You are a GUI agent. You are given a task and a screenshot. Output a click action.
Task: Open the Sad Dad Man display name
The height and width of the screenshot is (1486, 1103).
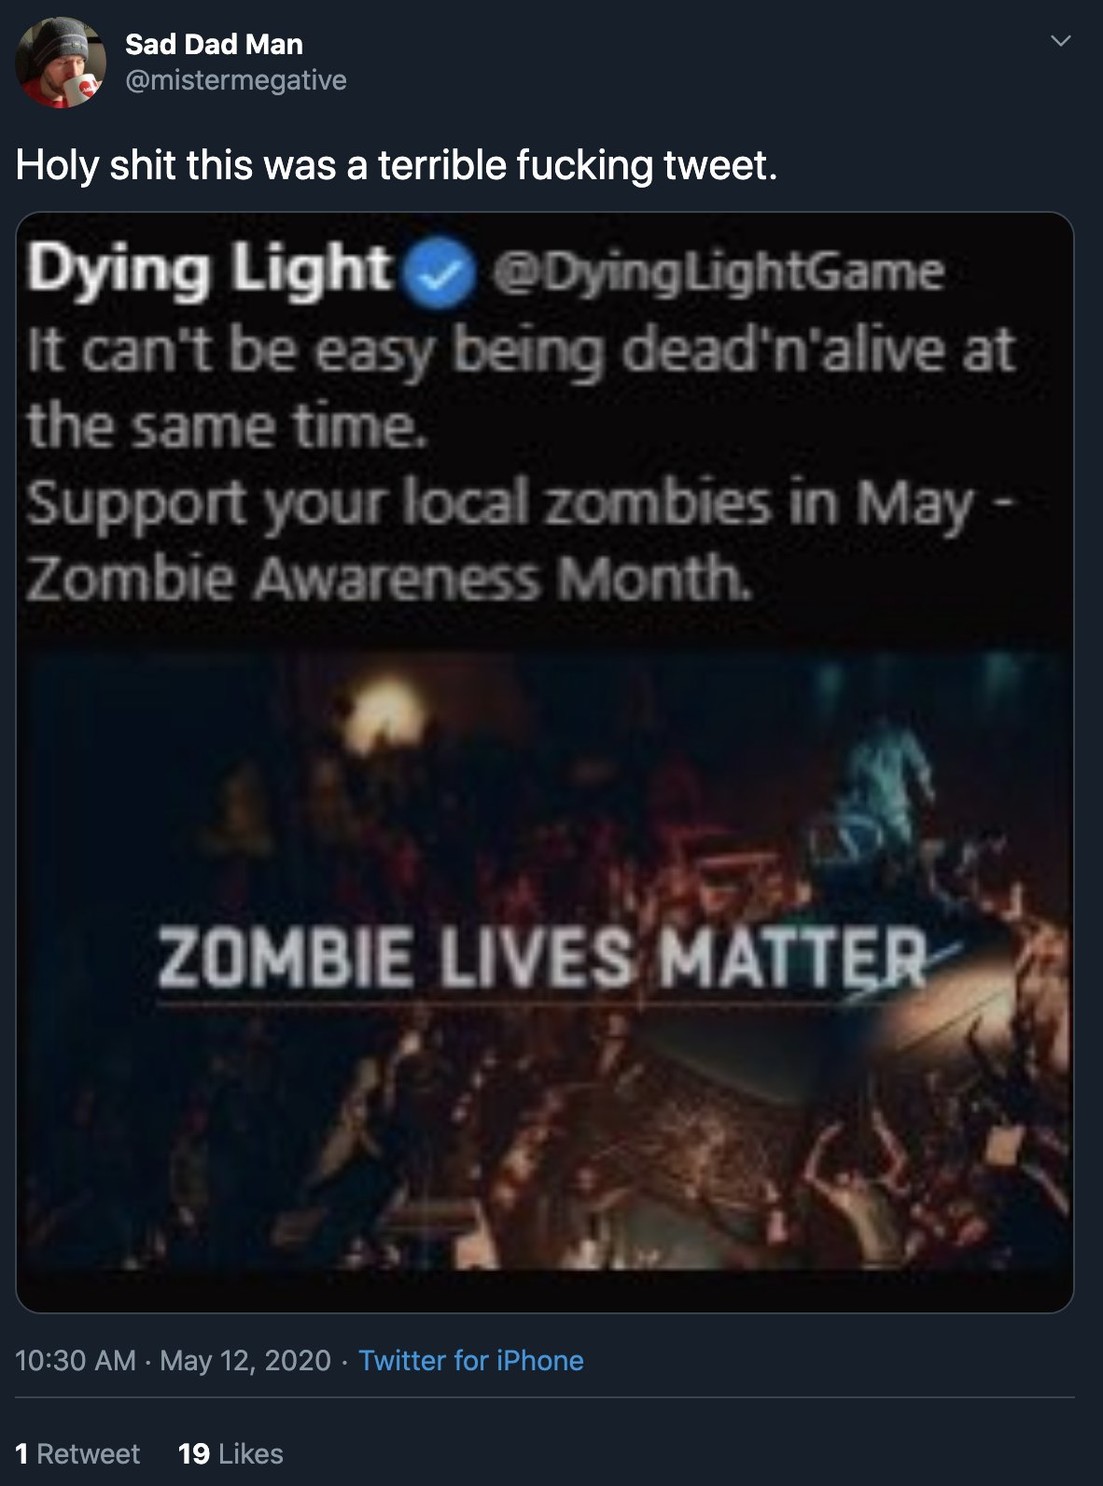[x=214, y=44]
